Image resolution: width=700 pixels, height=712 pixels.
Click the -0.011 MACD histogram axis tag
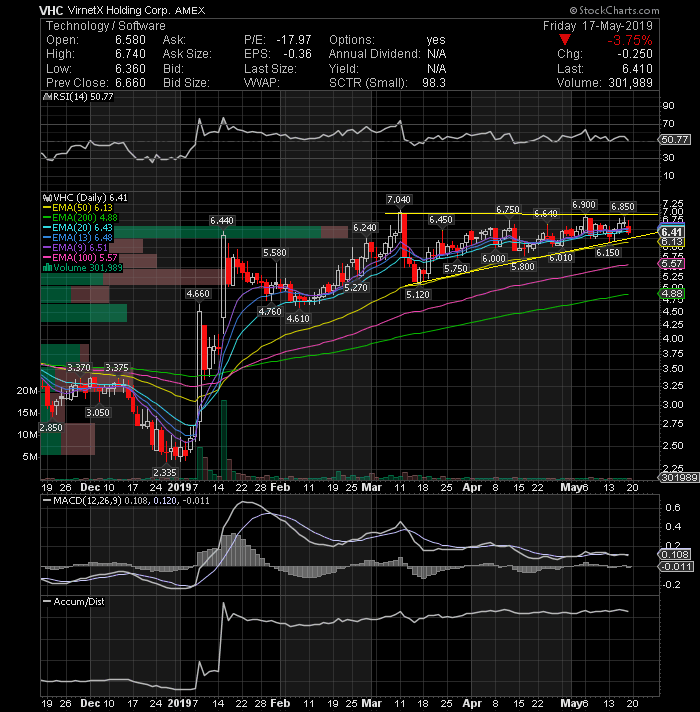pos(676,566)
